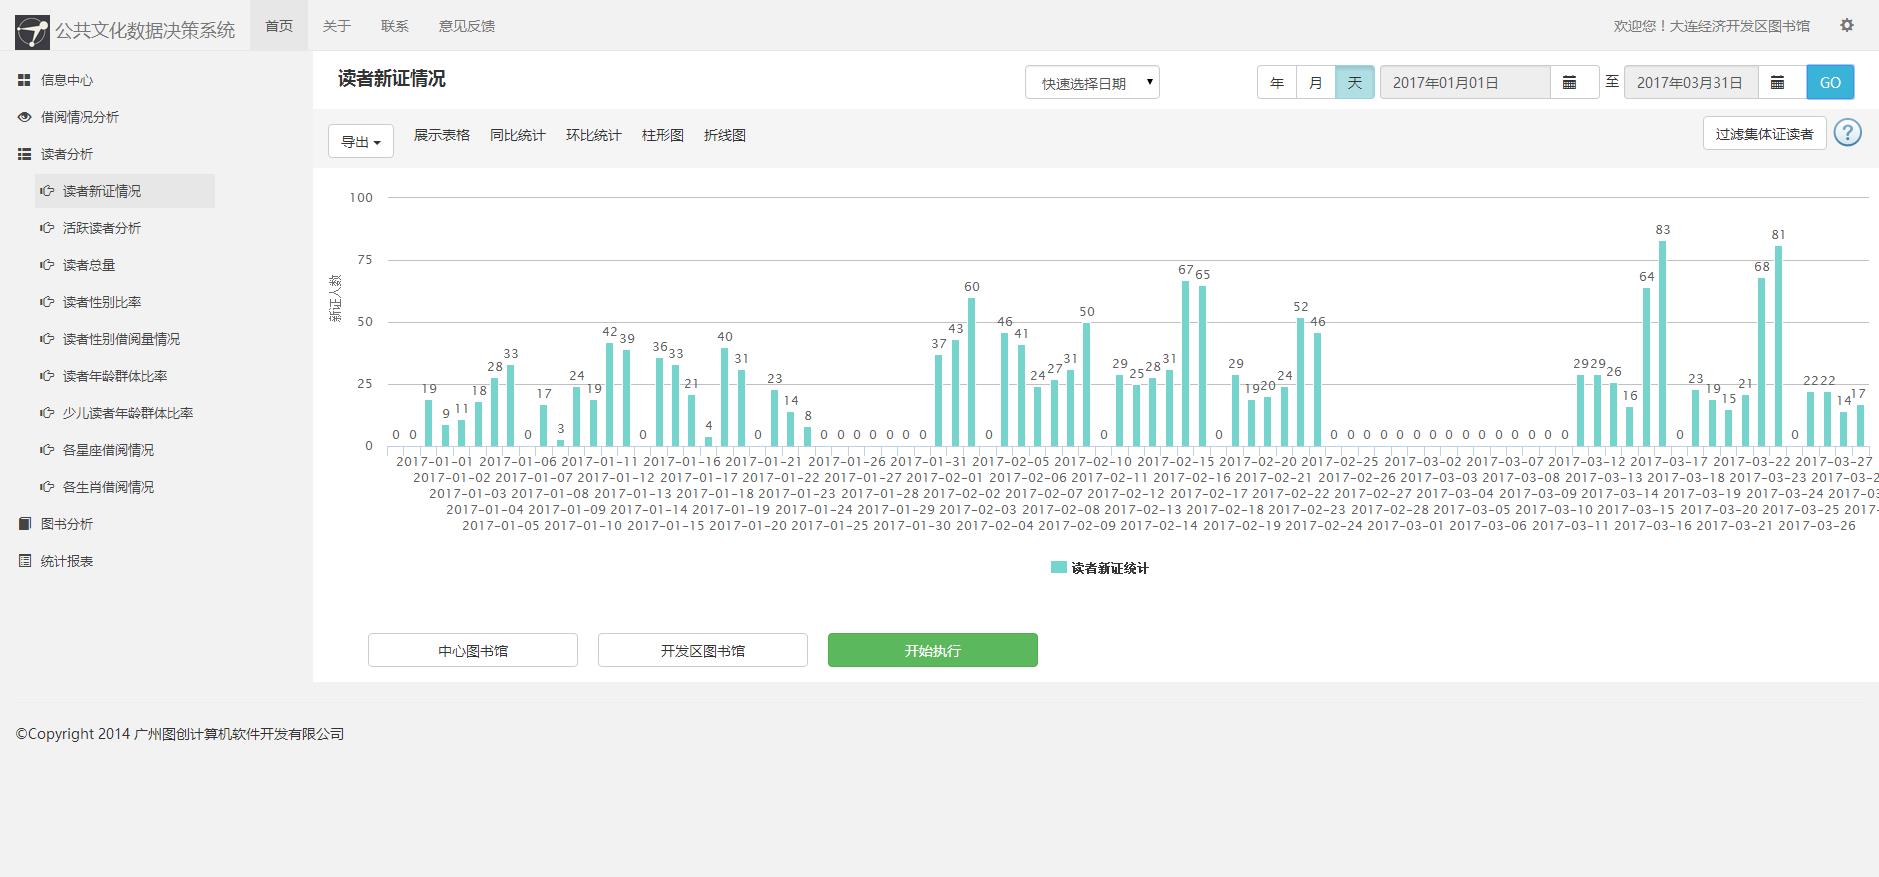The height and width of the screenshot is (877, 1879).
Task: Switch granularity to 月 (month)
Action: click(1316, 83)
